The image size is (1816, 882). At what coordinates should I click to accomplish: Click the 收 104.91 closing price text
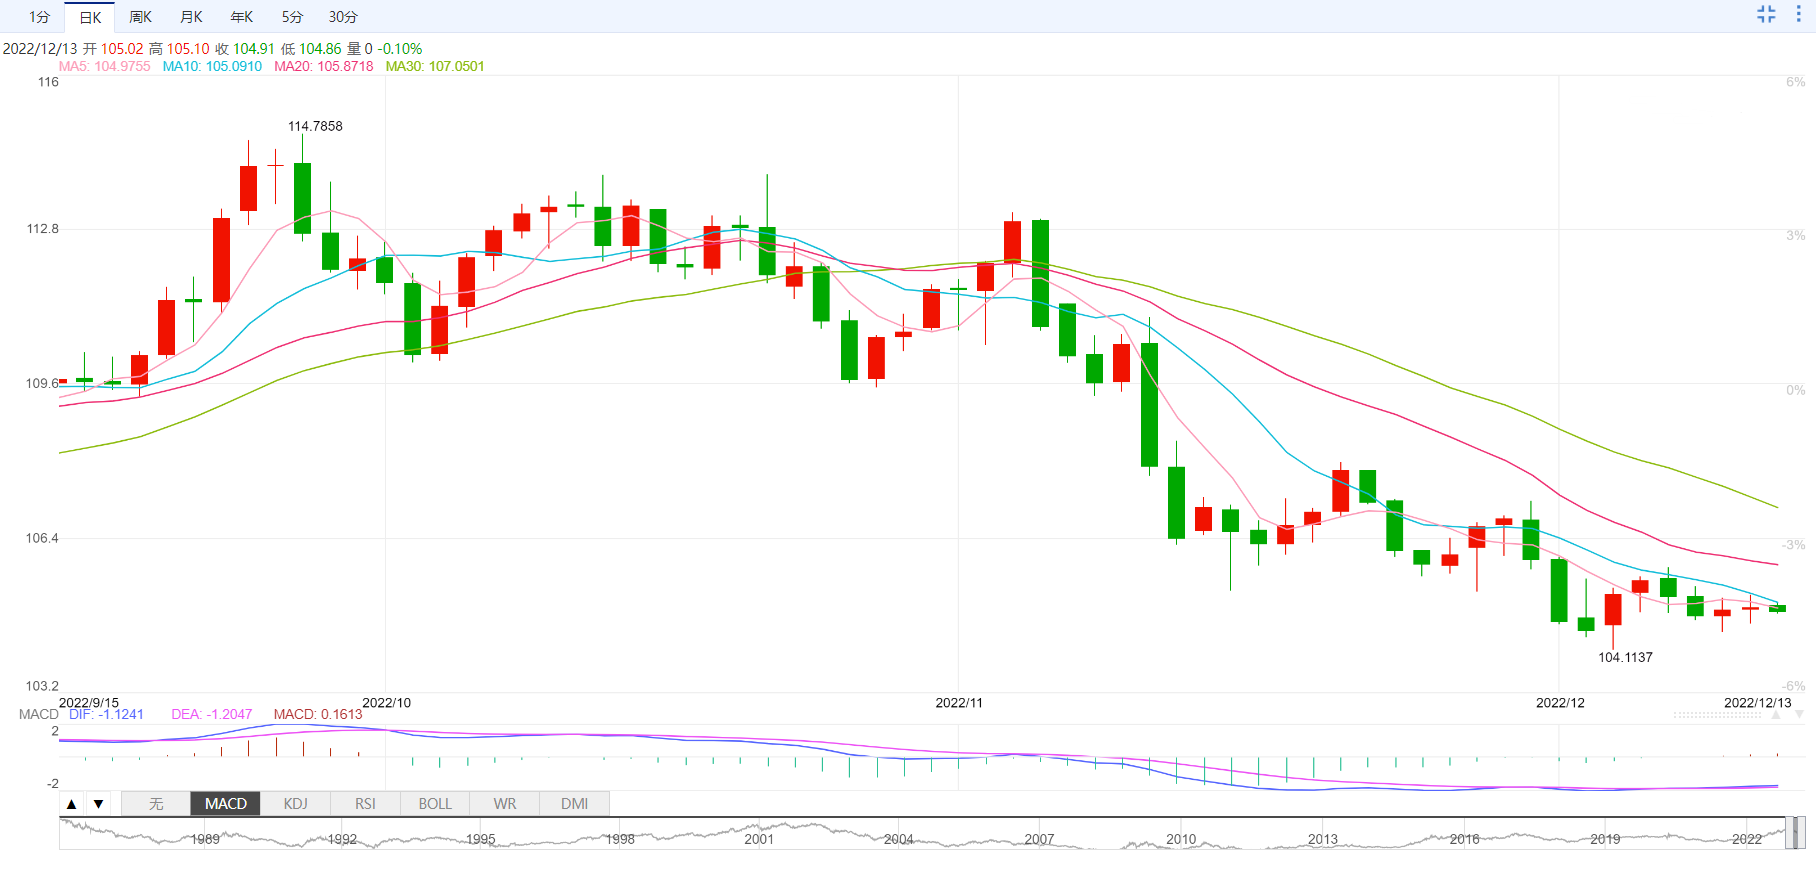point(245,48)
